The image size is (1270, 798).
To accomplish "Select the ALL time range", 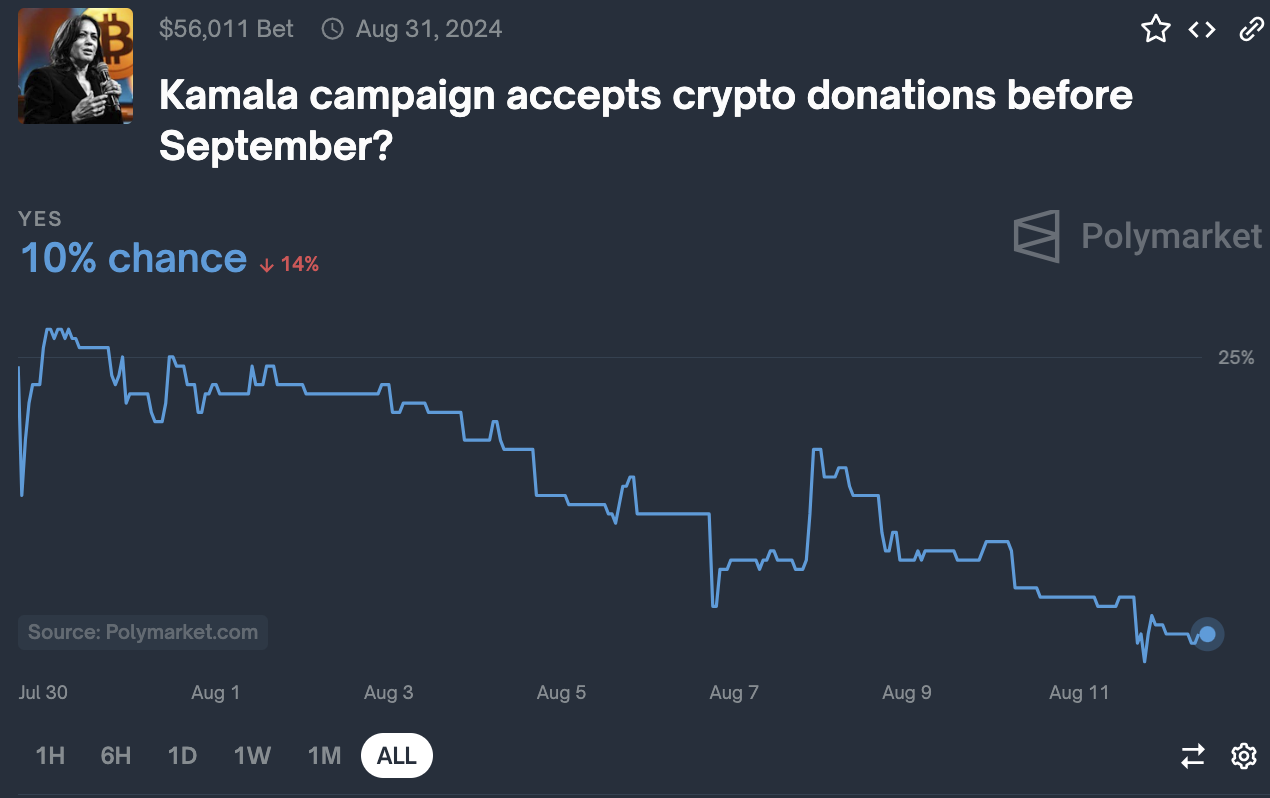I will coord(397,756).
